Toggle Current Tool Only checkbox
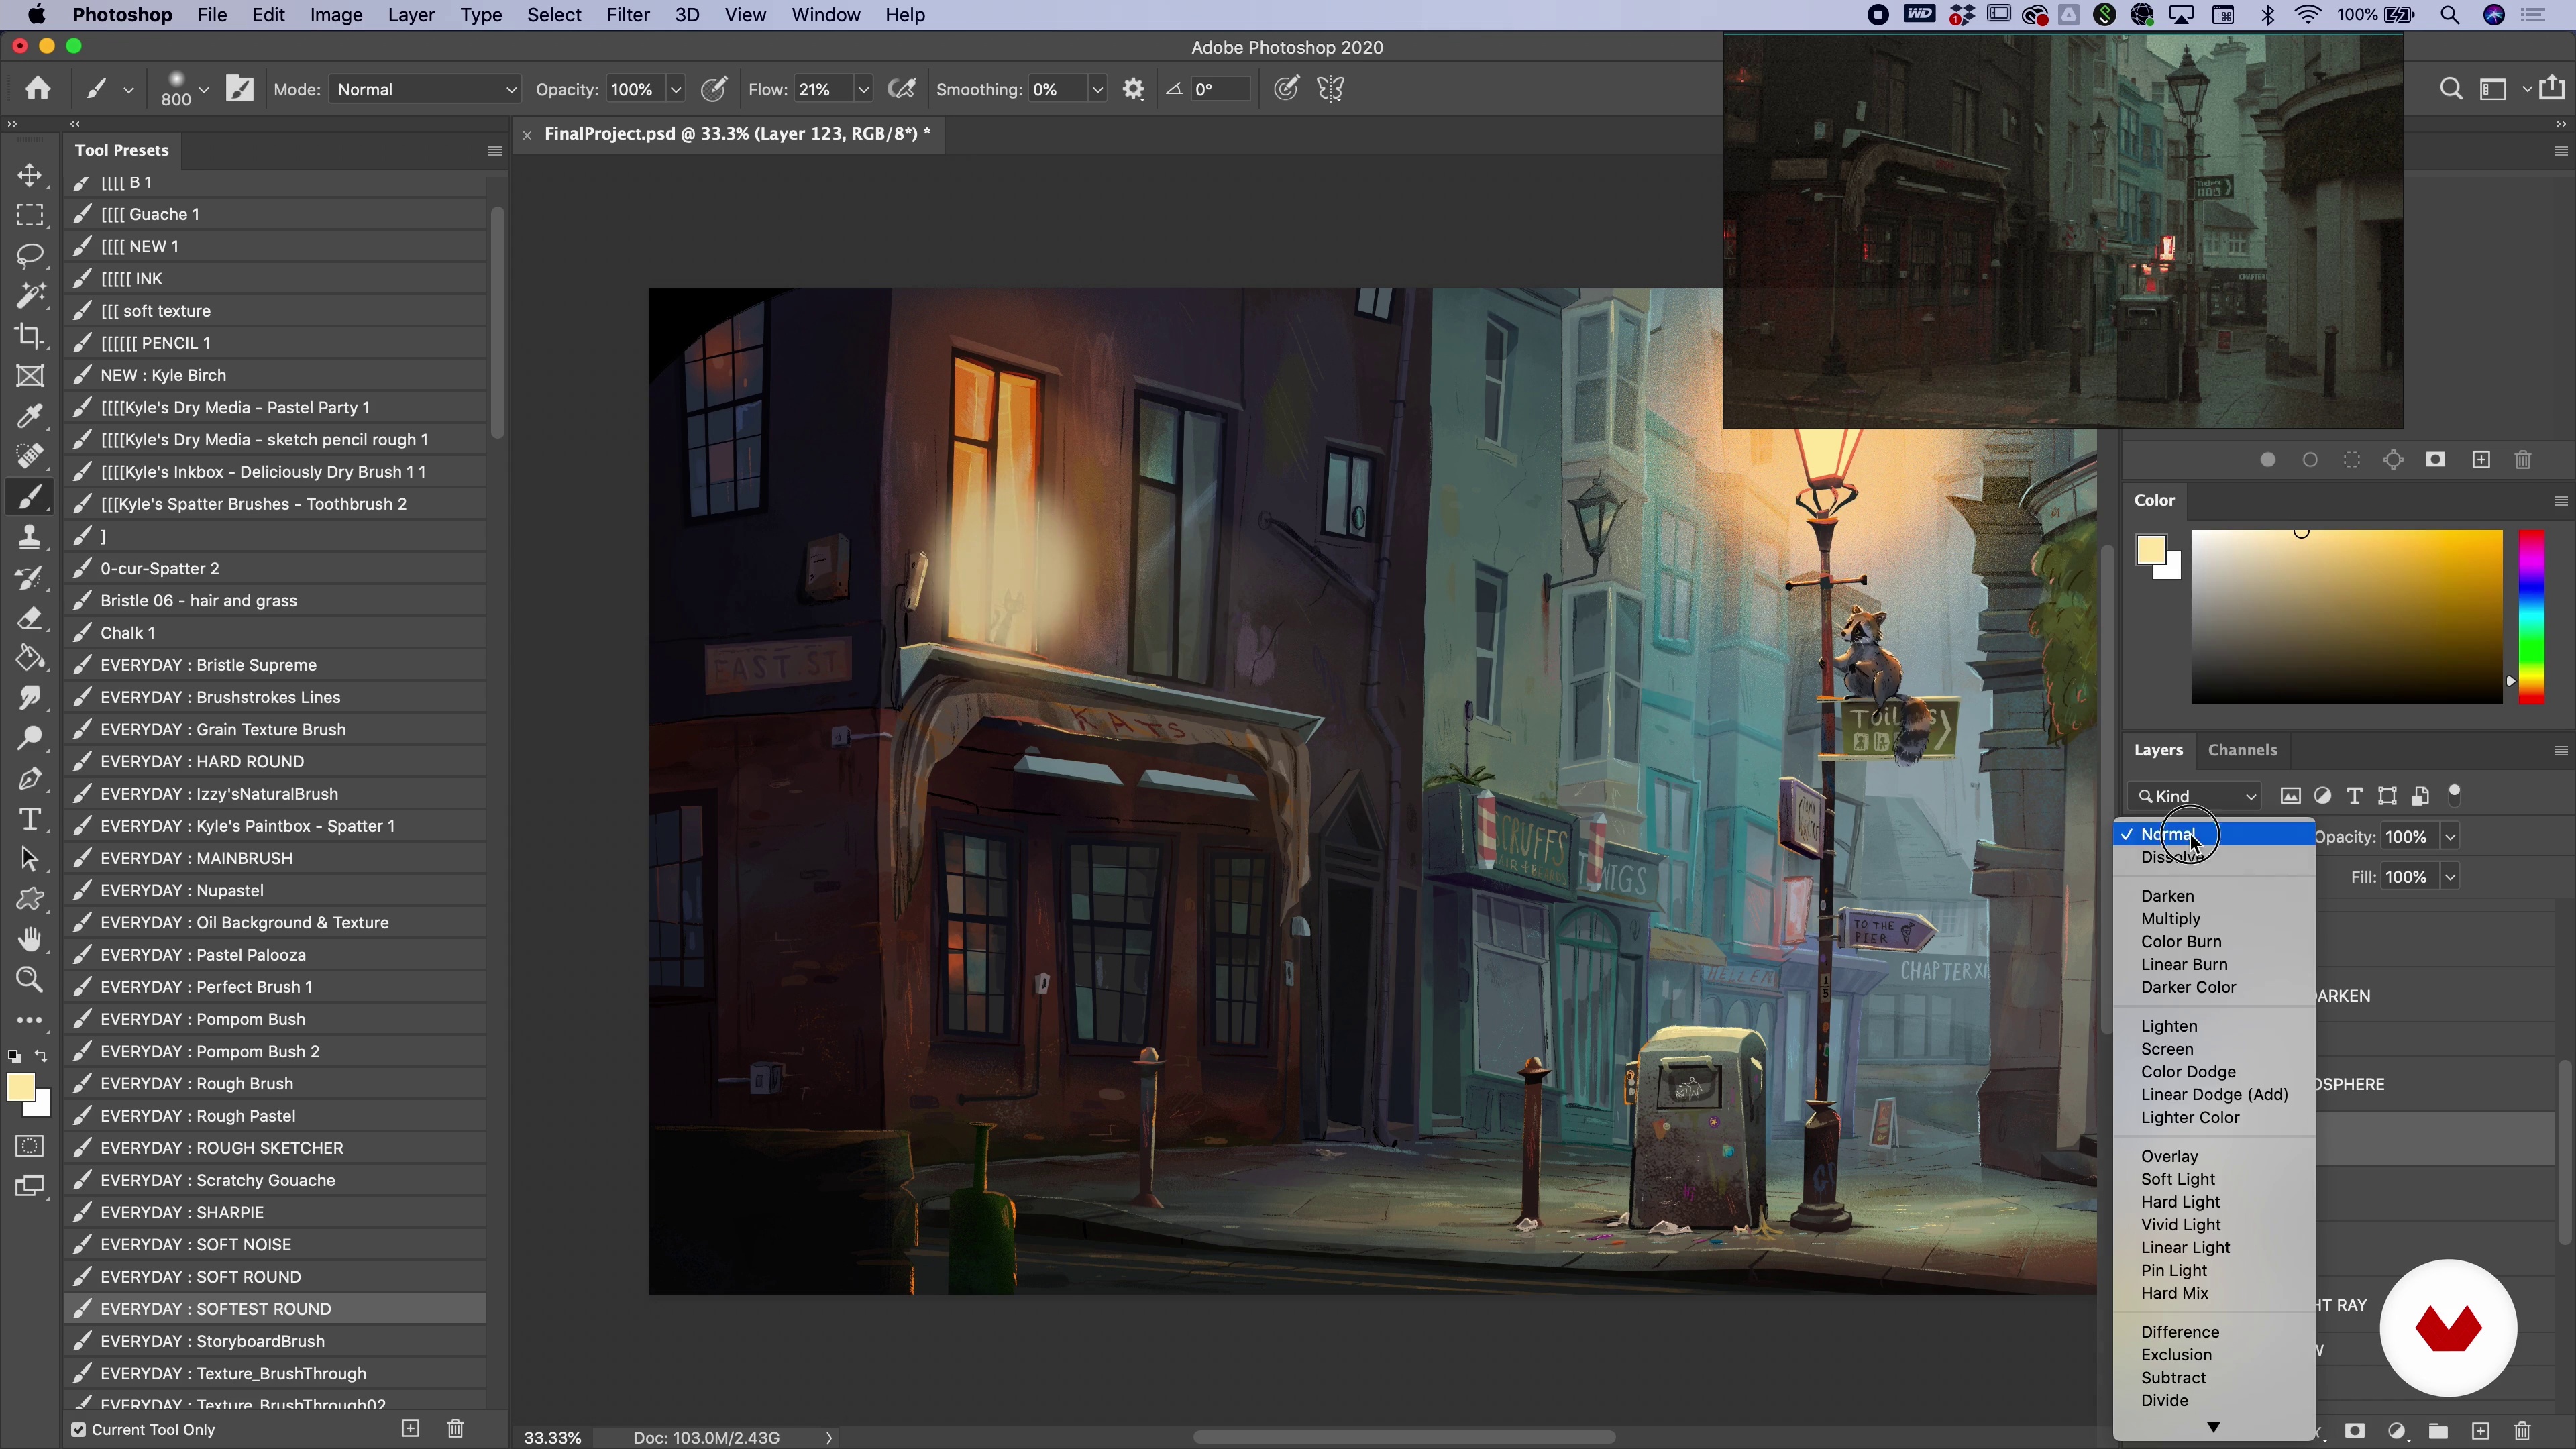 click(78, 1429)
